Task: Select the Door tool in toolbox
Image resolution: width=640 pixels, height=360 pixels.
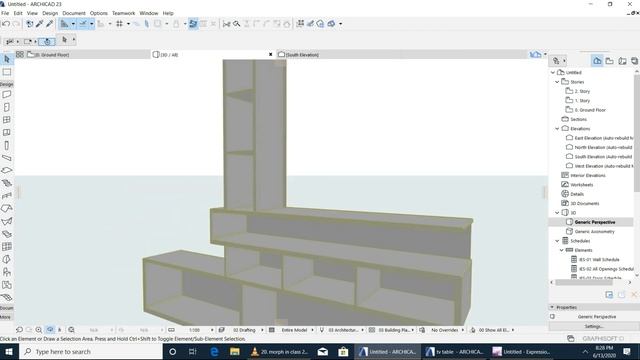Action: (7, 107)
